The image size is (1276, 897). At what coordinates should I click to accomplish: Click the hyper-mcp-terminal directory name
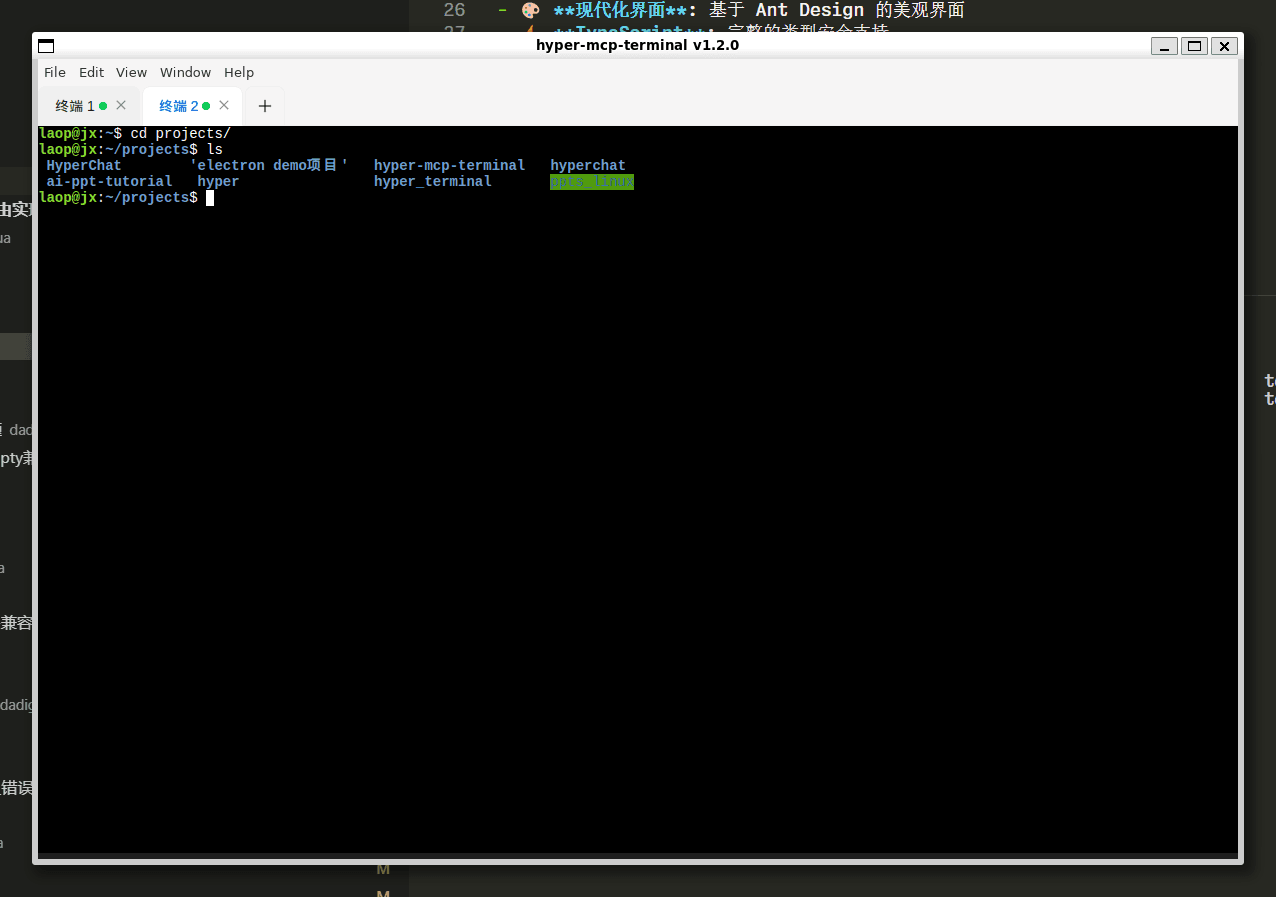pos(449,165)
